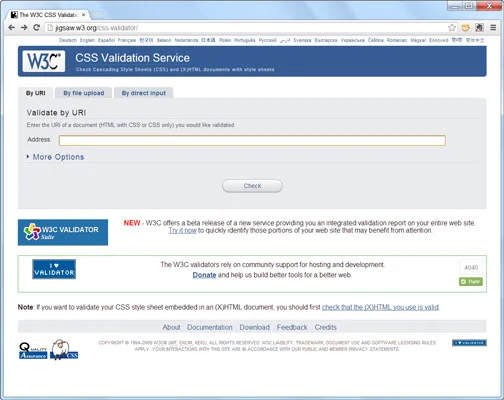Viewport: 504px width, 400px height.
Task: Switch the page language to Svenska
Action: click(302, 40)
